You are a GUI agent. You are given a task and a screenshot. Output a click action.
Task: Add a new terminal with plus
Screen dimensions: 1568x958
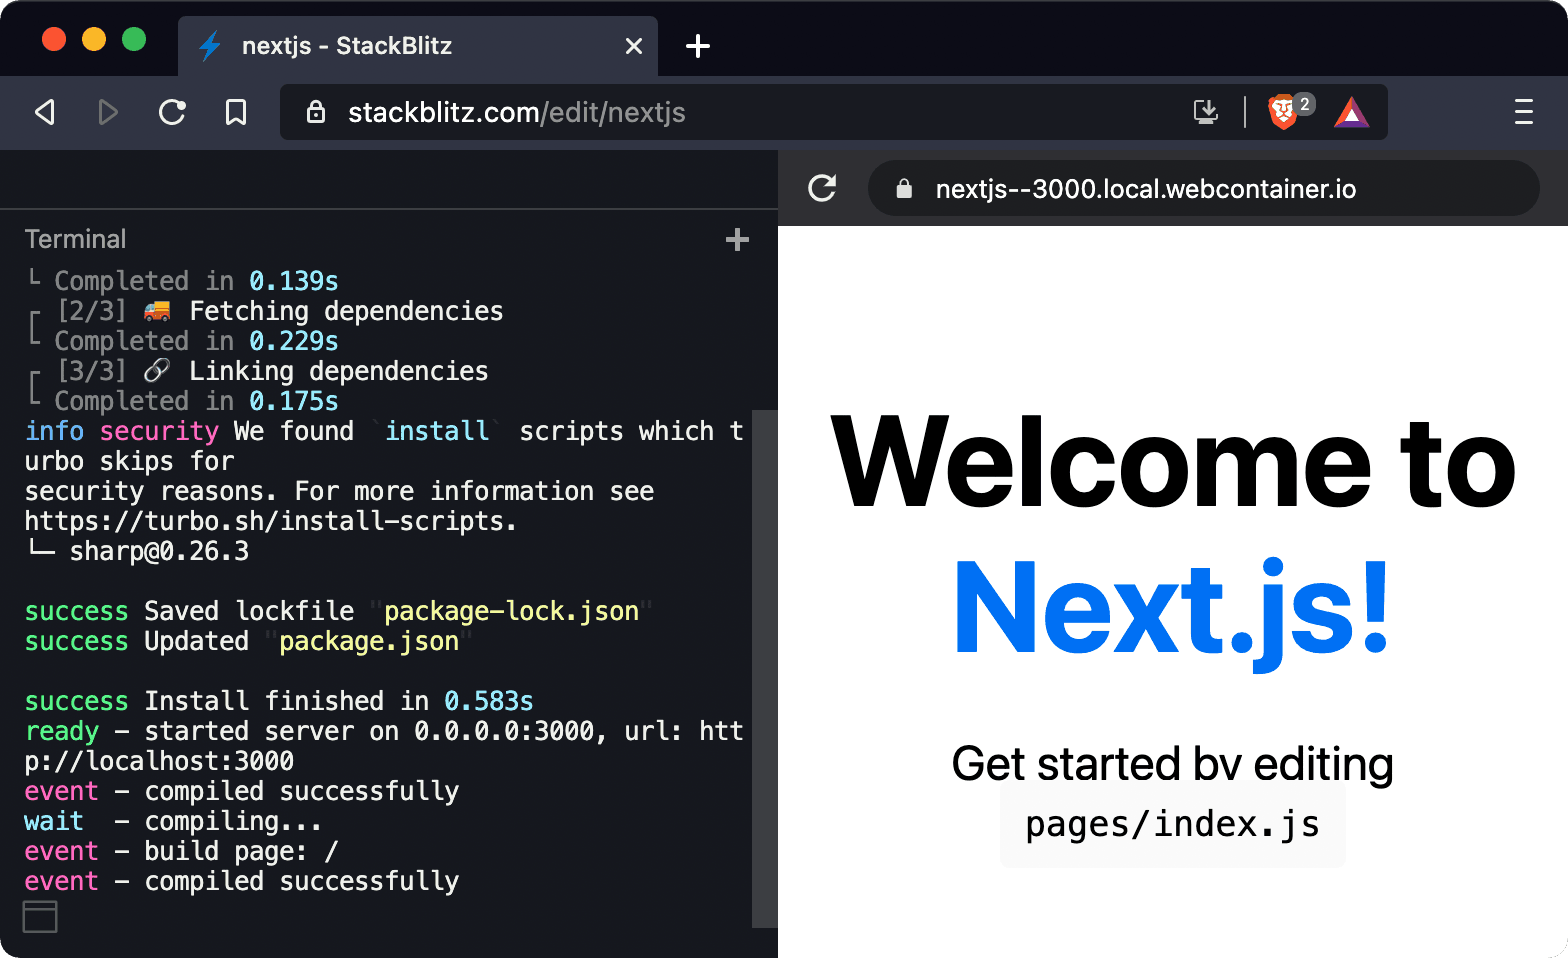737,240
